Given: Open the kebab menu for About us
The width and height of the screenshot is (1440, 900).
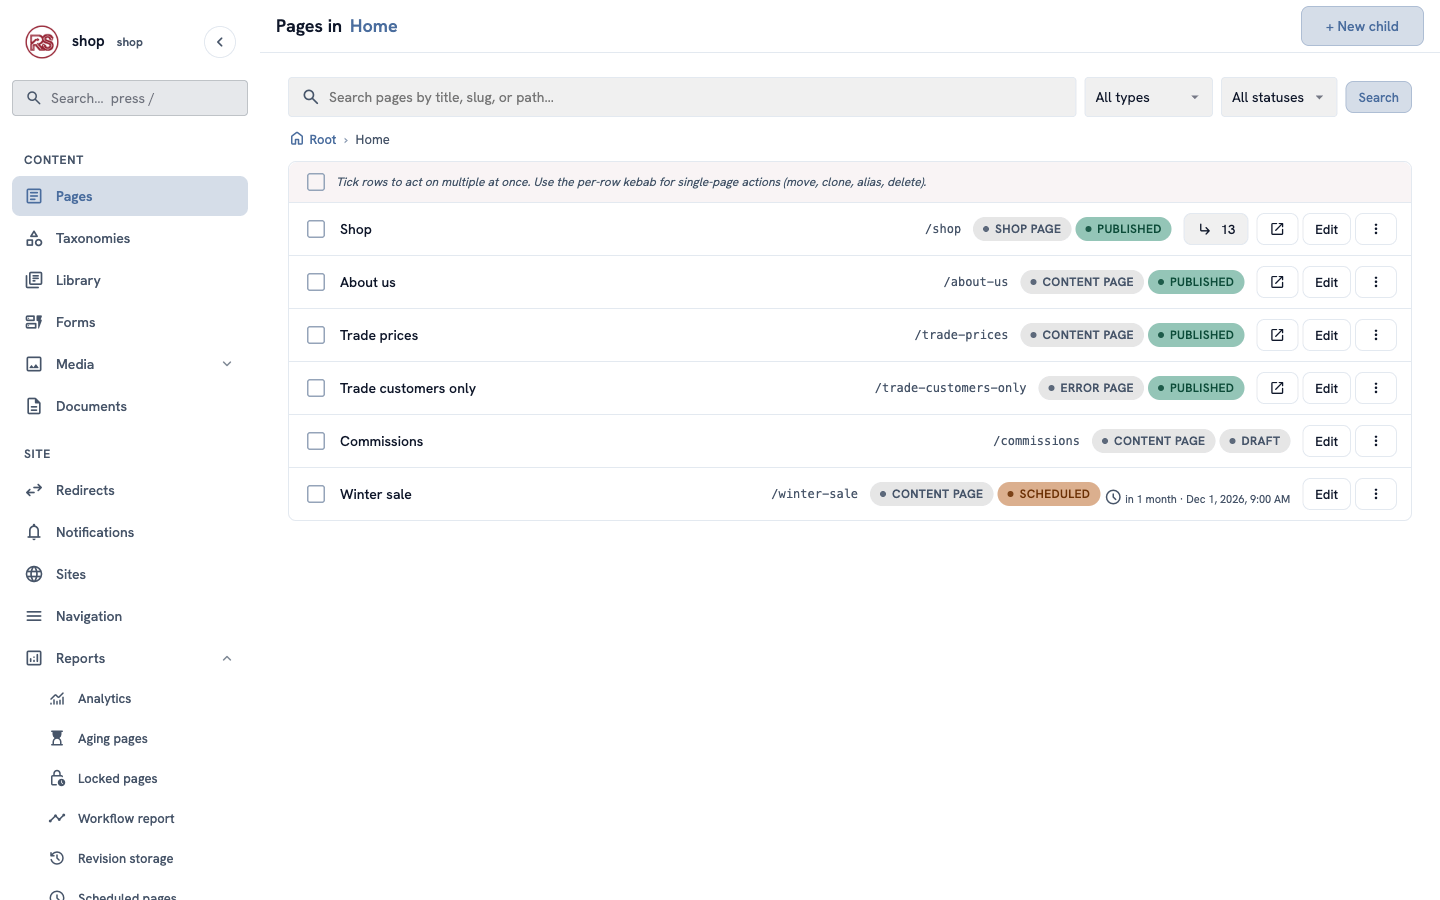Looking at the screenshot, I should pyautogui.click(x=1376, y=282).
